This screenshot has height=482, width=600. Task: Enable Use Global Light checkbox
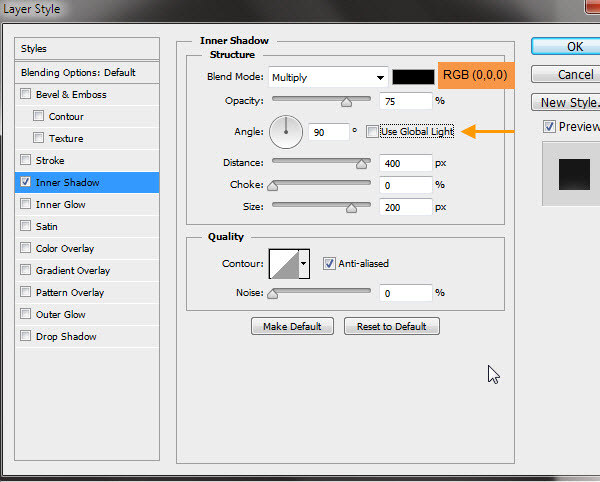click(373, 132)
